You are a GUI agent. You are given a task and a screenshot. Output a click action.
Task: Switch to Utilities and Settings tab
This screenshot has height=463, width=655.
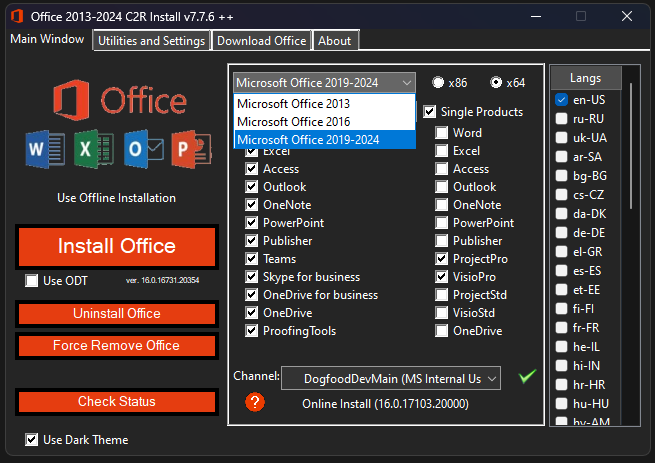(x=152, y=41)
